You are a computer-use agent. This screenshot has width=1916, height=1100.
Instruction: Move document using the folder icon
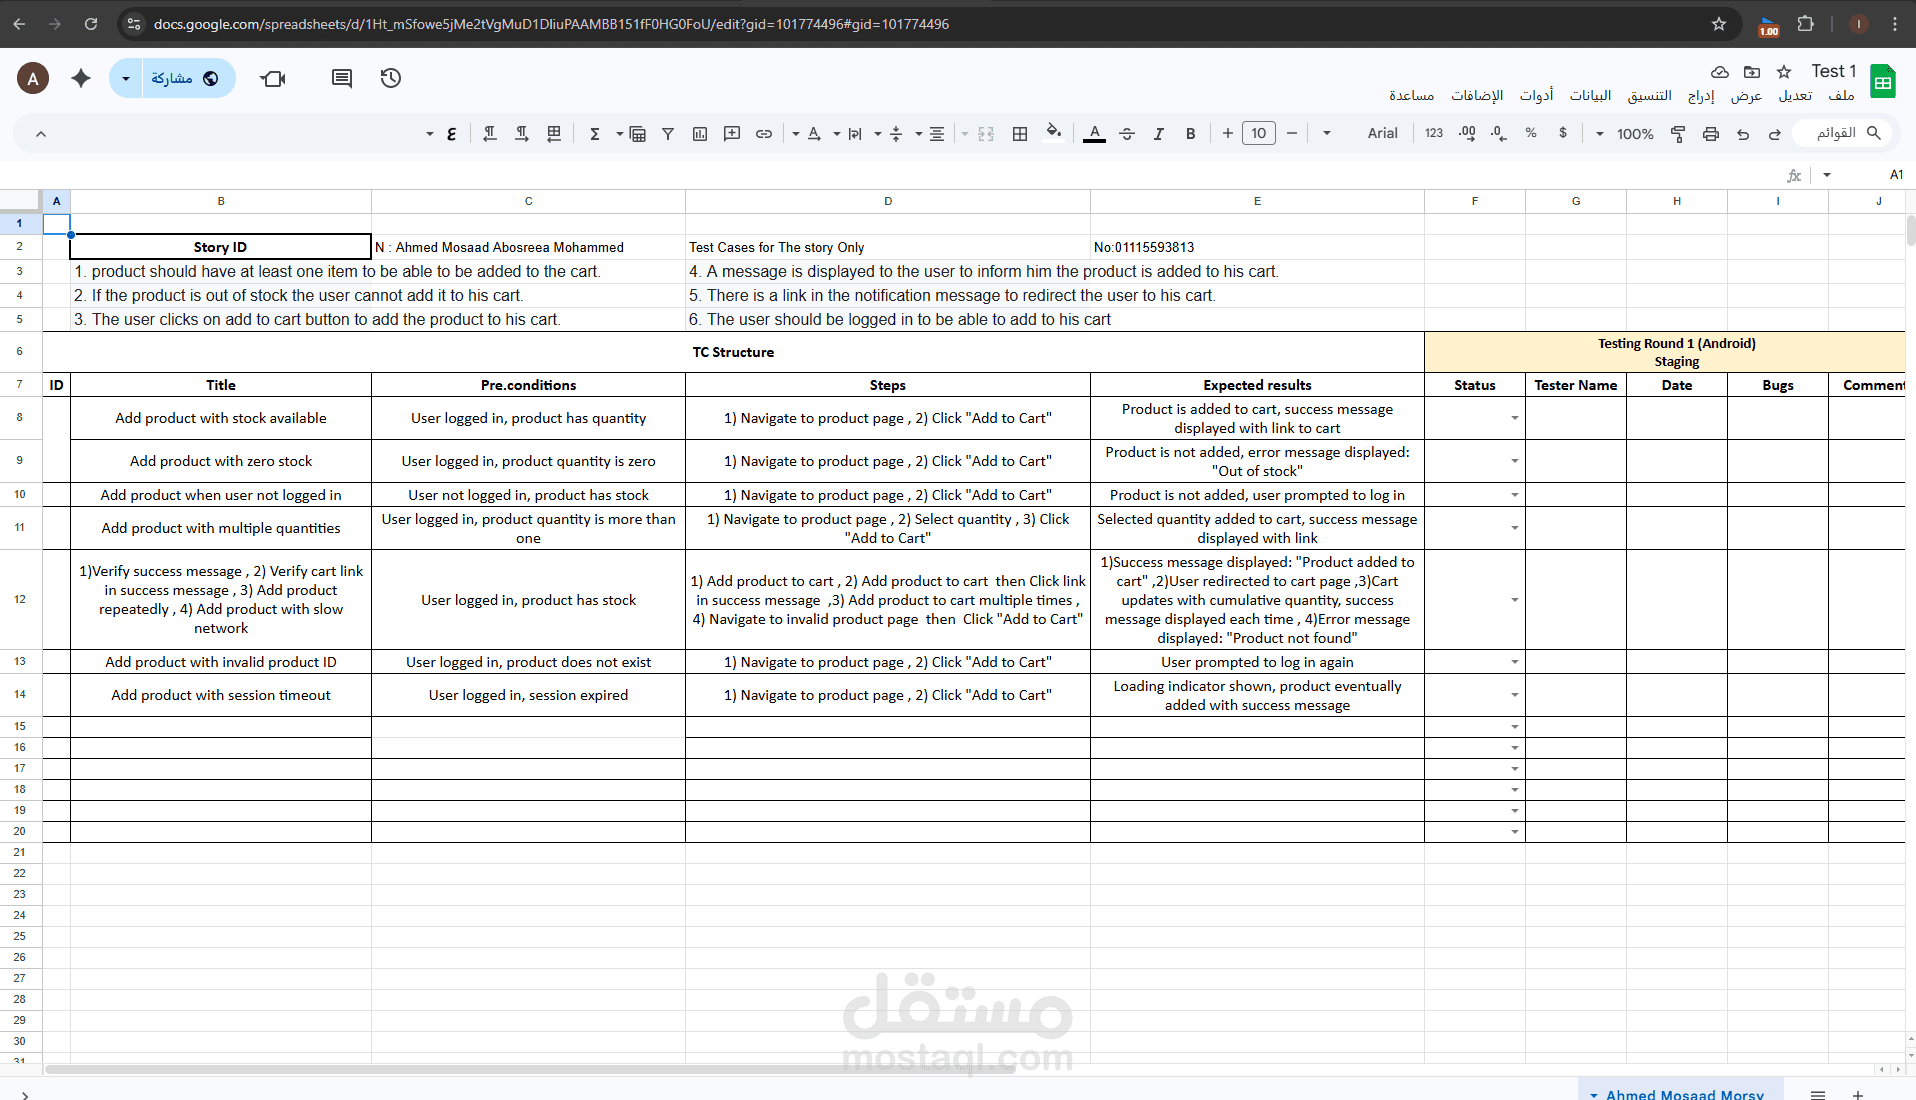[x=1752, y=72]
